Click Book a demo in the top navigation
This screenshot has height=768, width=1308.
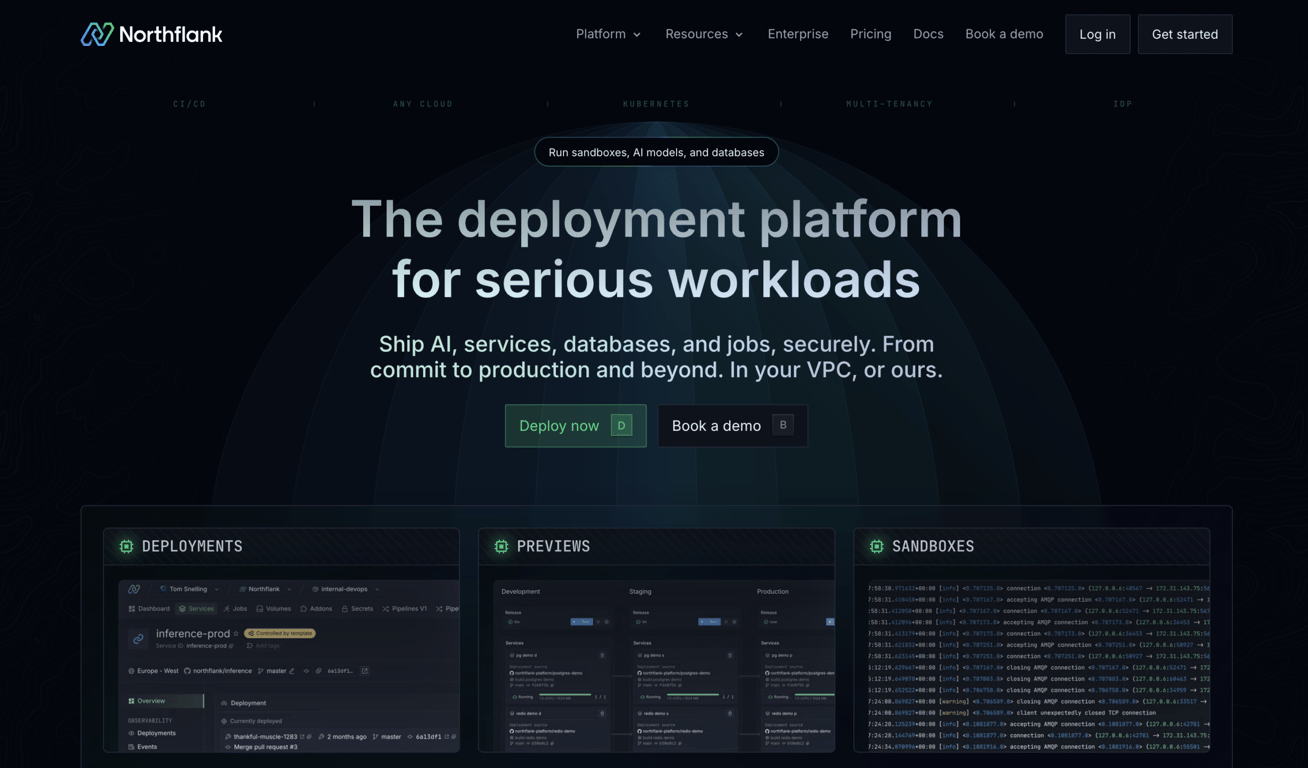[1004, 34]
